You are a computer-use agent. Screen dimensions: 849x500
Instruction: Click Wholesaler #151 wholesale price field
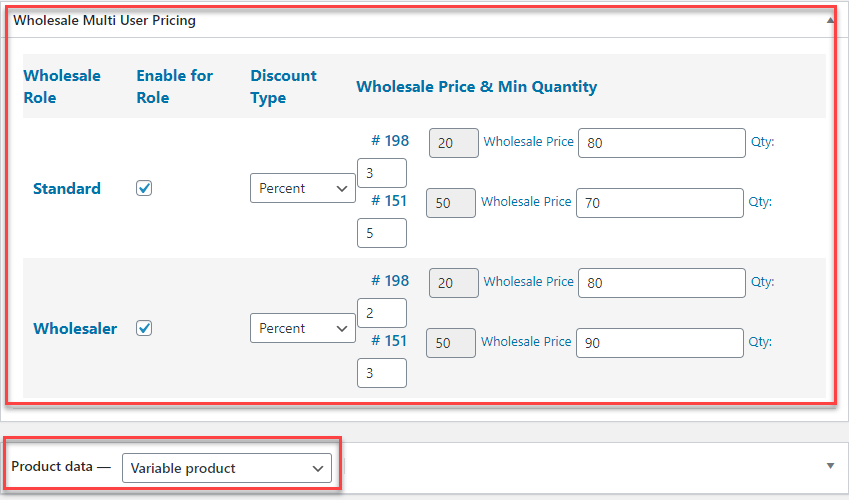coord(660,343)
